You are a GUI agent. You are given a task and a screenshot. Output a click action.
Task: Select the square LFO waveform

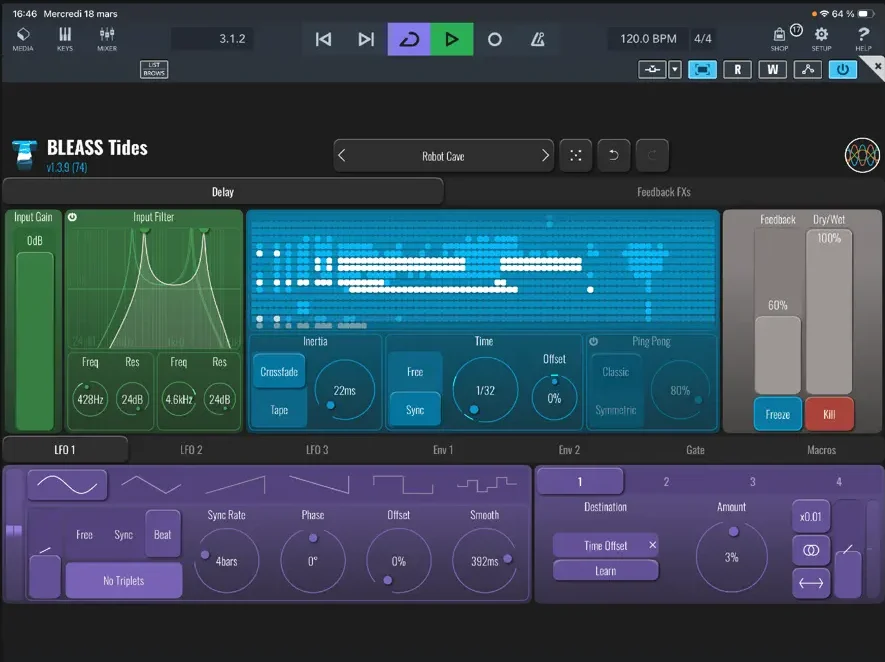point(403,485)
